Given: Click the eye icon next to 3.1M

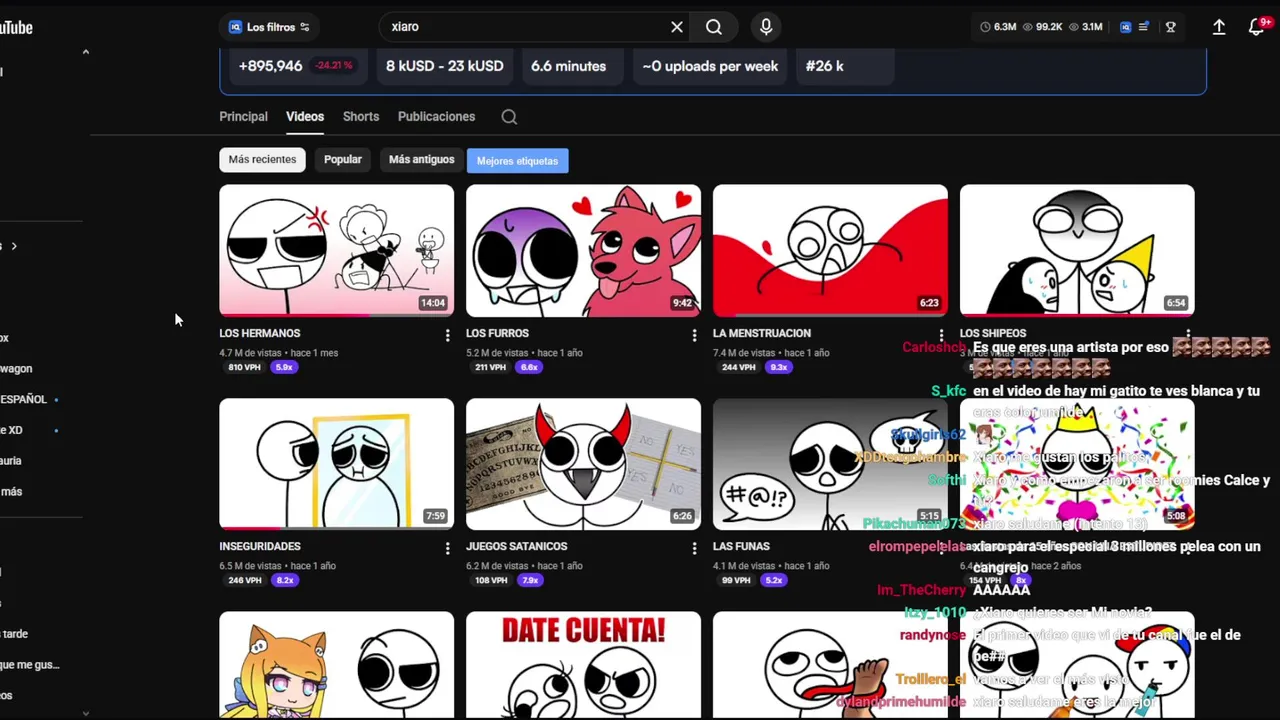Looking at the screenshot, I should [1074, 27].
